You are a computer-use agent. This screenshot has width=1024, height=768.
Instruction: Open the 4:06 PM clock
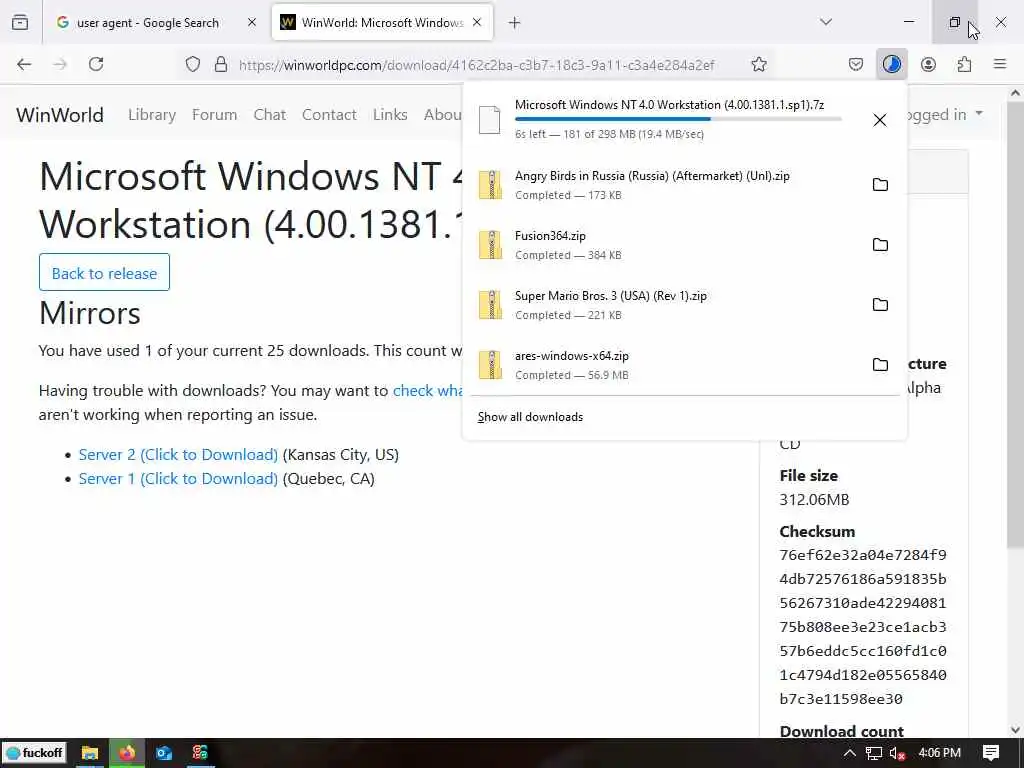(x=939, y=753)
